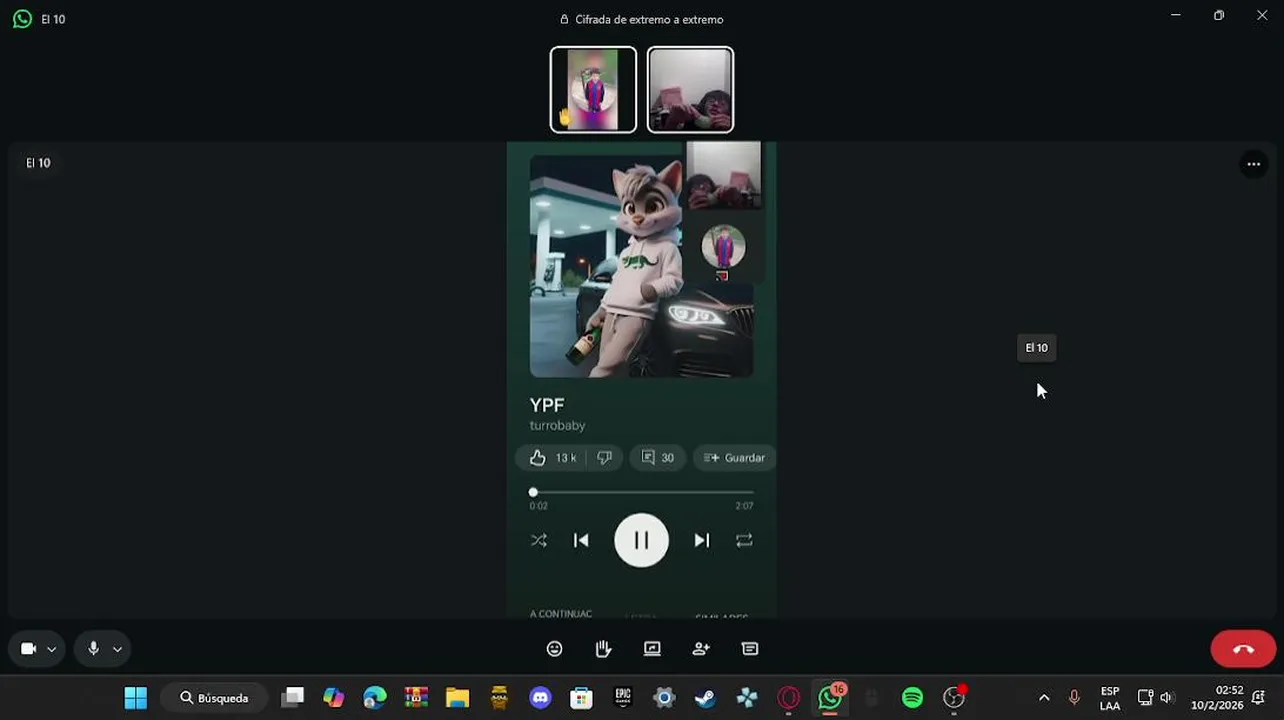Open Discord from taskbar
This screenshot has width=1284, height=720.
click(x=540, y=698)
